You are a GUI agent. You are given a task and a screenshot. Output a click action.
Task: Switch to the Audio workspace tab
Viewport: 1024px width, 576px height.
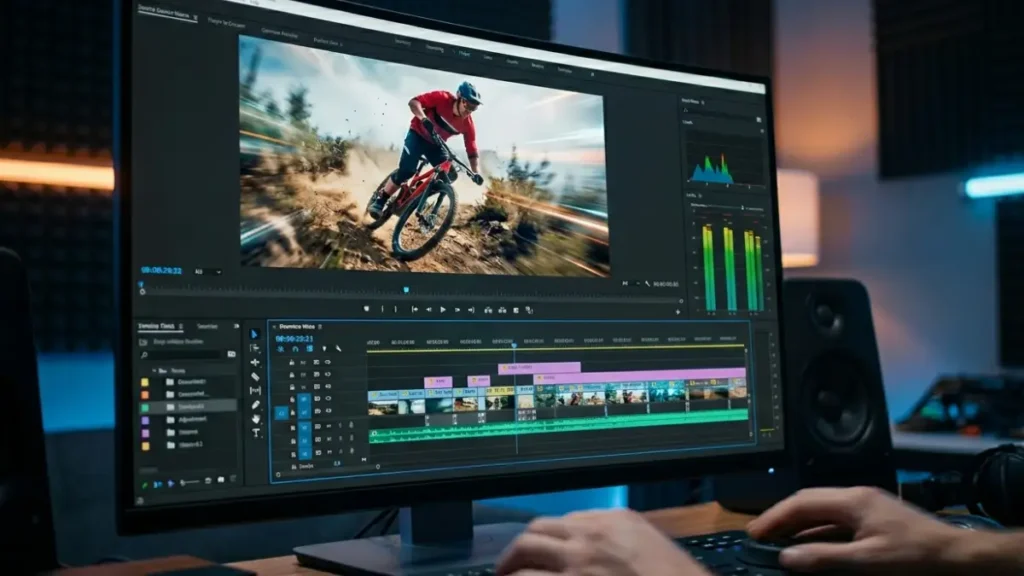pyautogui.click(x=537, y=65)
